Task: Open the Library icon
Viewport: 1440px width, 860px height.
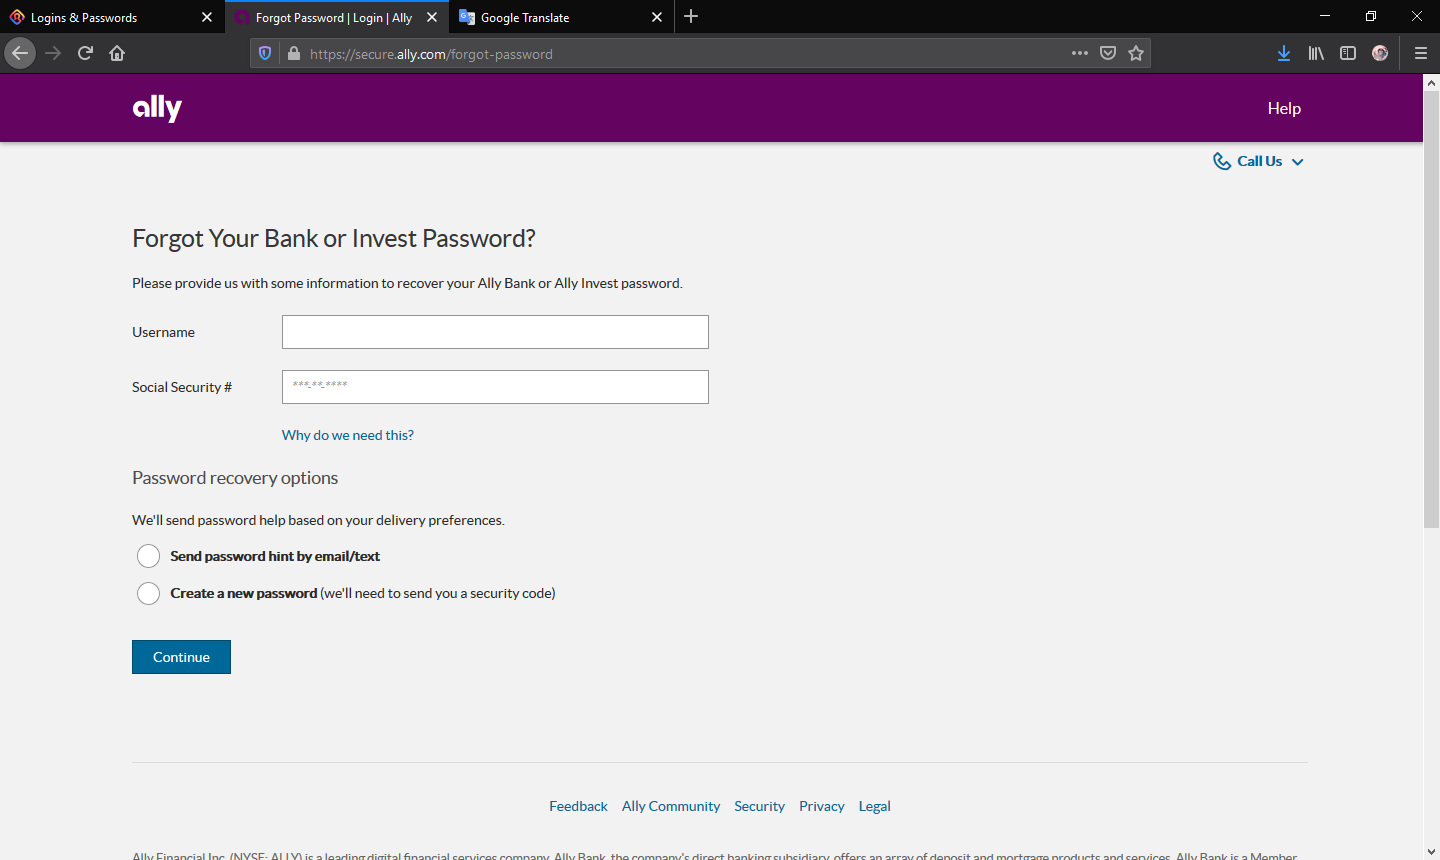Action: pyautogui.click(x=1316, y=53)
